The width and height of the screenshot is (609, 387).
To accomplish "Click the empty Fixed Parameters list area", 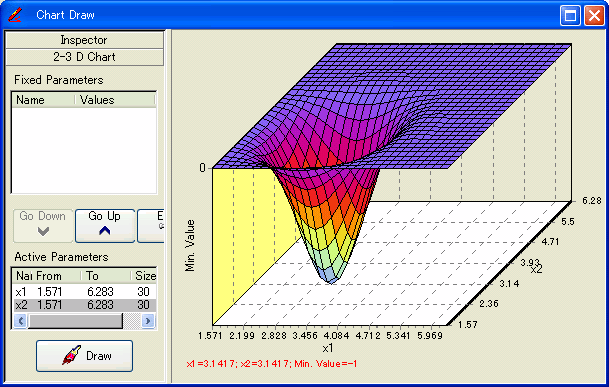I will coord(84,150).
